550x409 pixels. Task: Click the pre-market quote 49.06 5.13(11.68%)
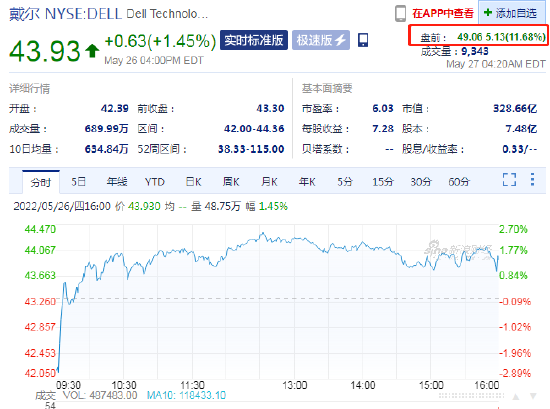pos(501,37)
